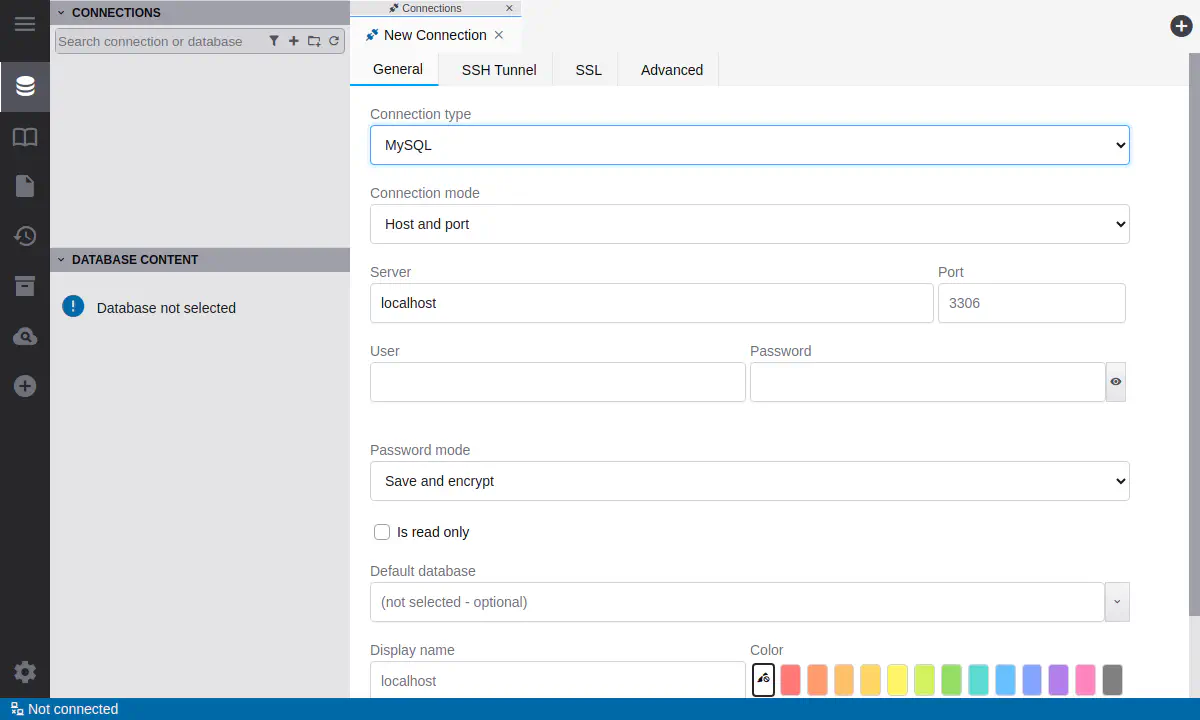Pick the red color swatch

click(790, 680)
